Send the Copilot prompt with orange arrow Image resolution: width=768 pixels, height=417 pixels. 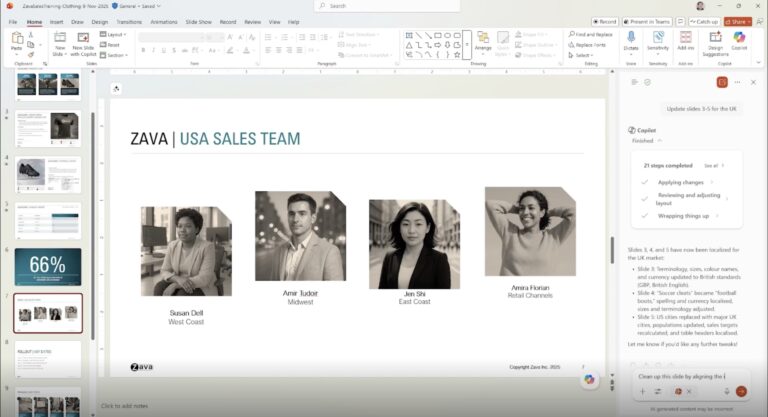click(x=740, y=391)
